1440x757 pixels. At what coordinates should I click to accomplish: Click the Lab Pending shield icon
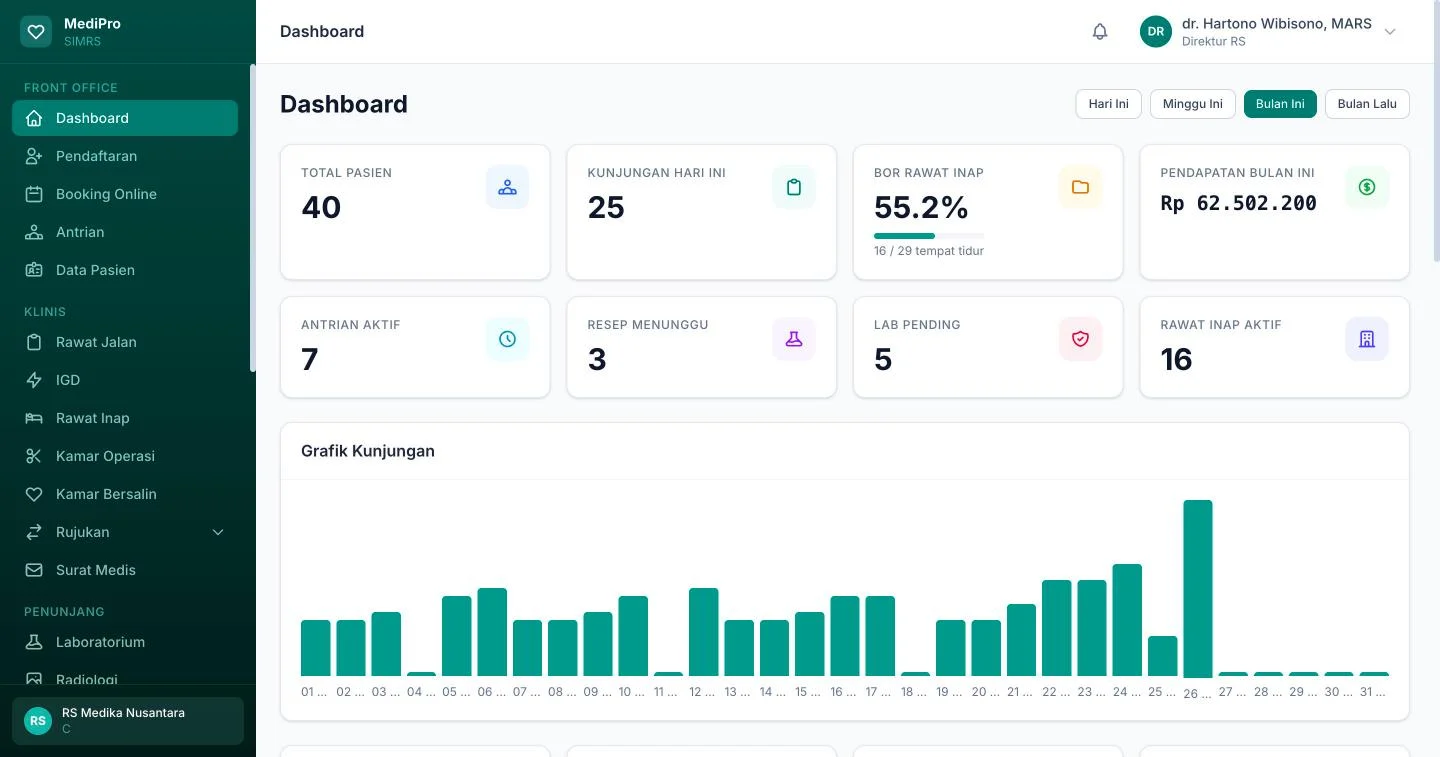tap(1080, 339)
